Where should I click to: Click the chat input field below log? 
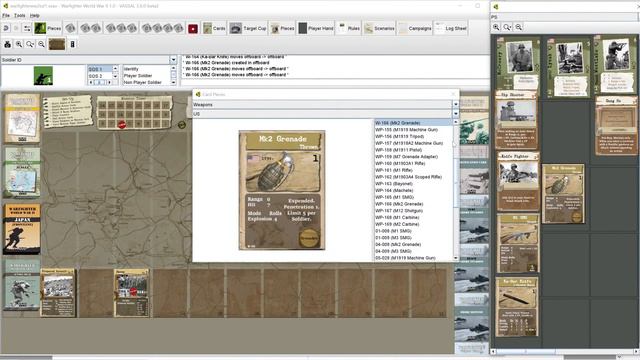point(335,82)
